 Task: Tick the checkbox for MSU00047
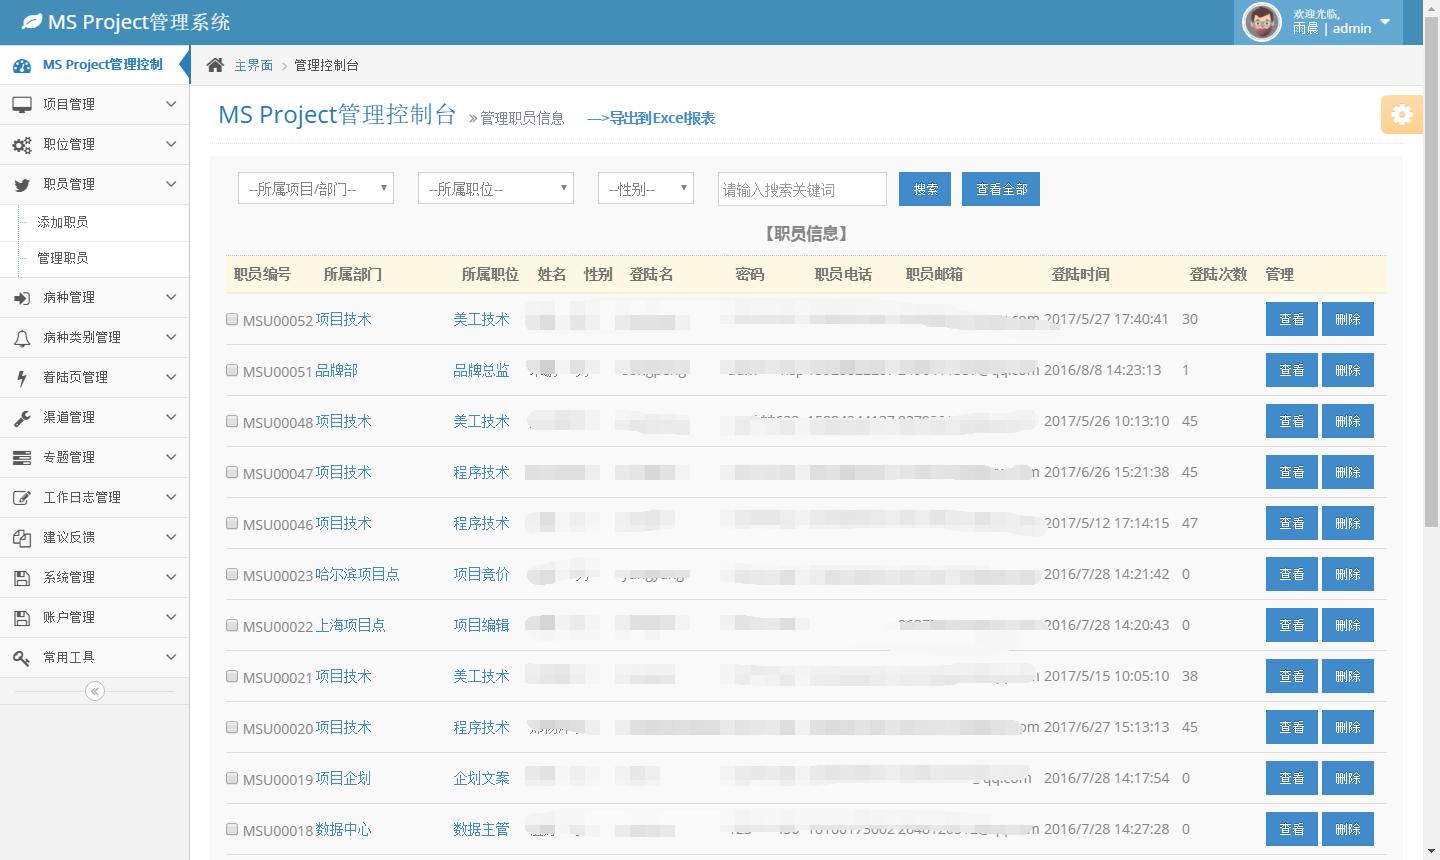pos(232,472)
